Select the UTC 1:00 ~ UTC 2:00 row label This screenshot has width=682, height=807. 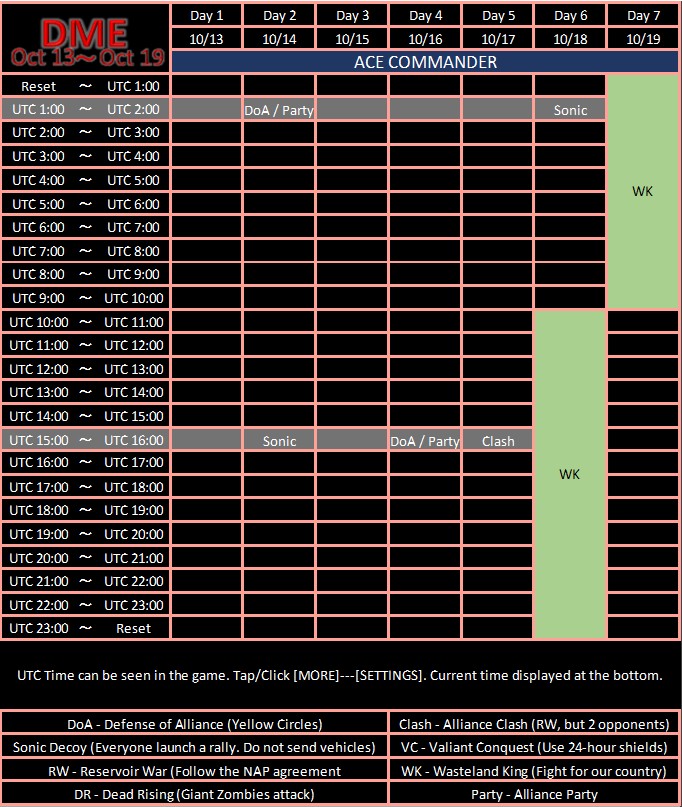click(85, 109)
